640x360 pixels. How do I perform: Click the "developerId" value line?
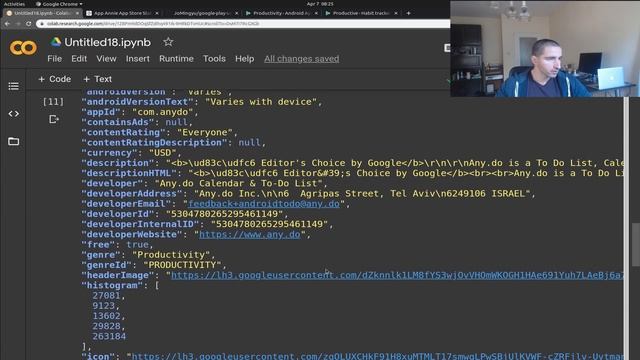[184, 214]
